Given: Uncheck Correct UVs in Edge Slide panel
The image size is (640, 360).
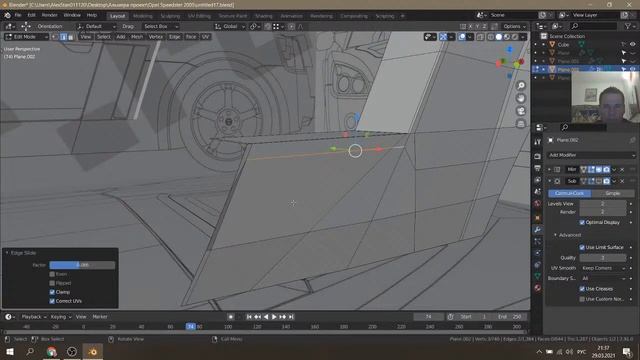Looking at the screenshot, I should point(52,301).
